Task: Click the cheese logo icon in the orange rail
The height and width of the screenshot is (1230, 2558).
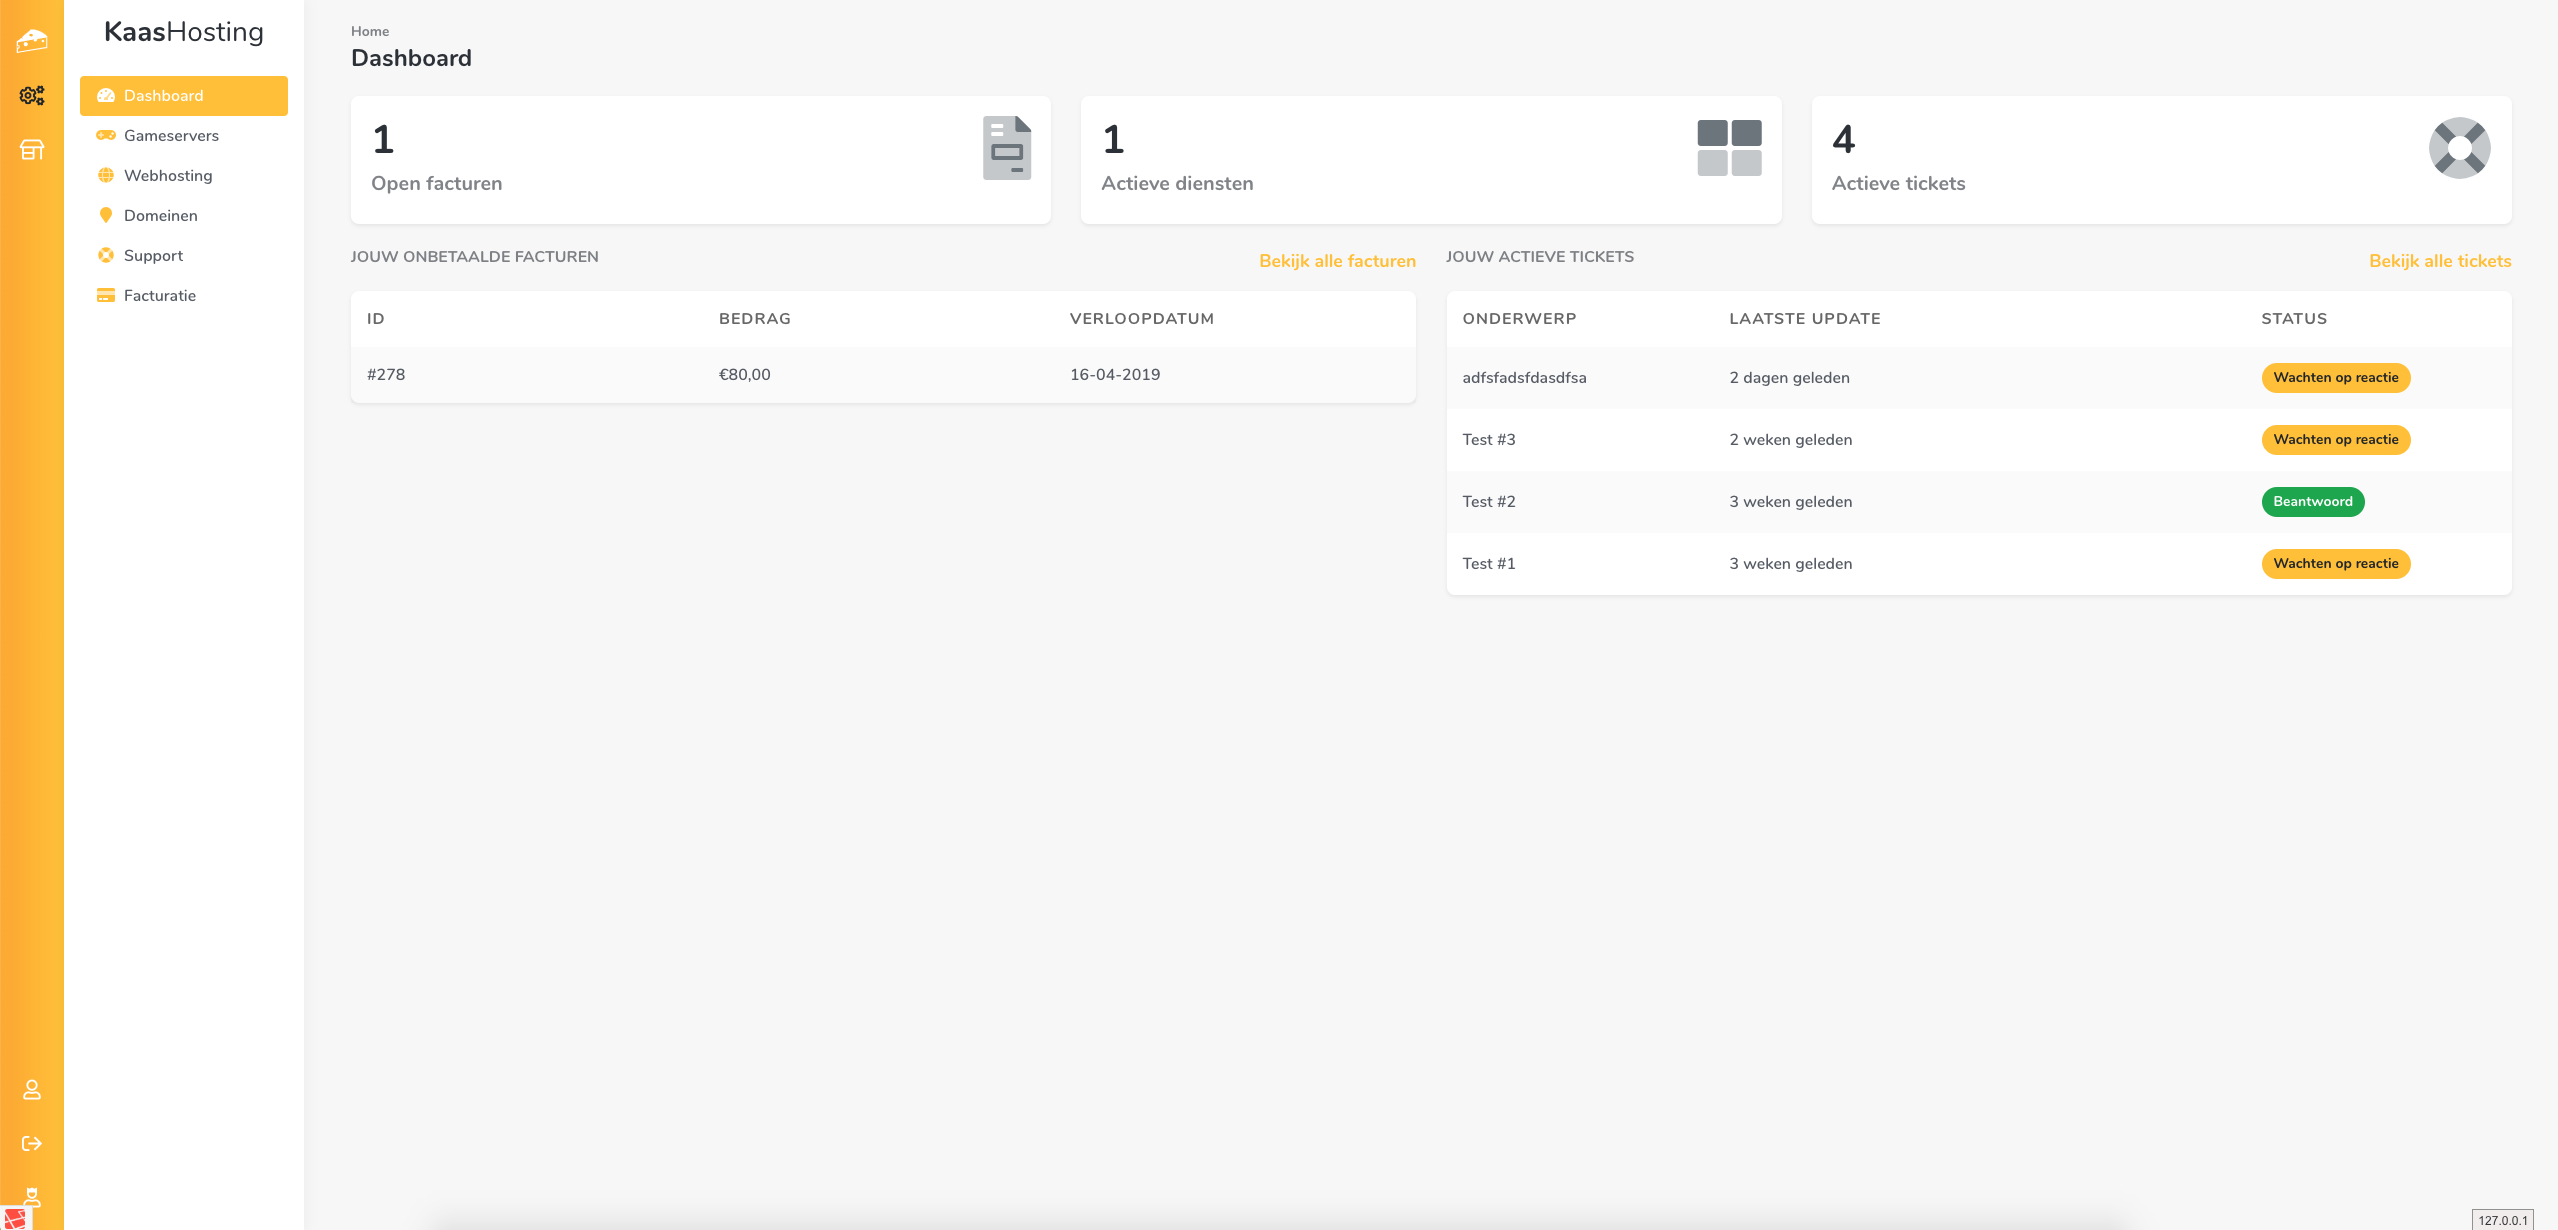Action: tap(32, 41)
